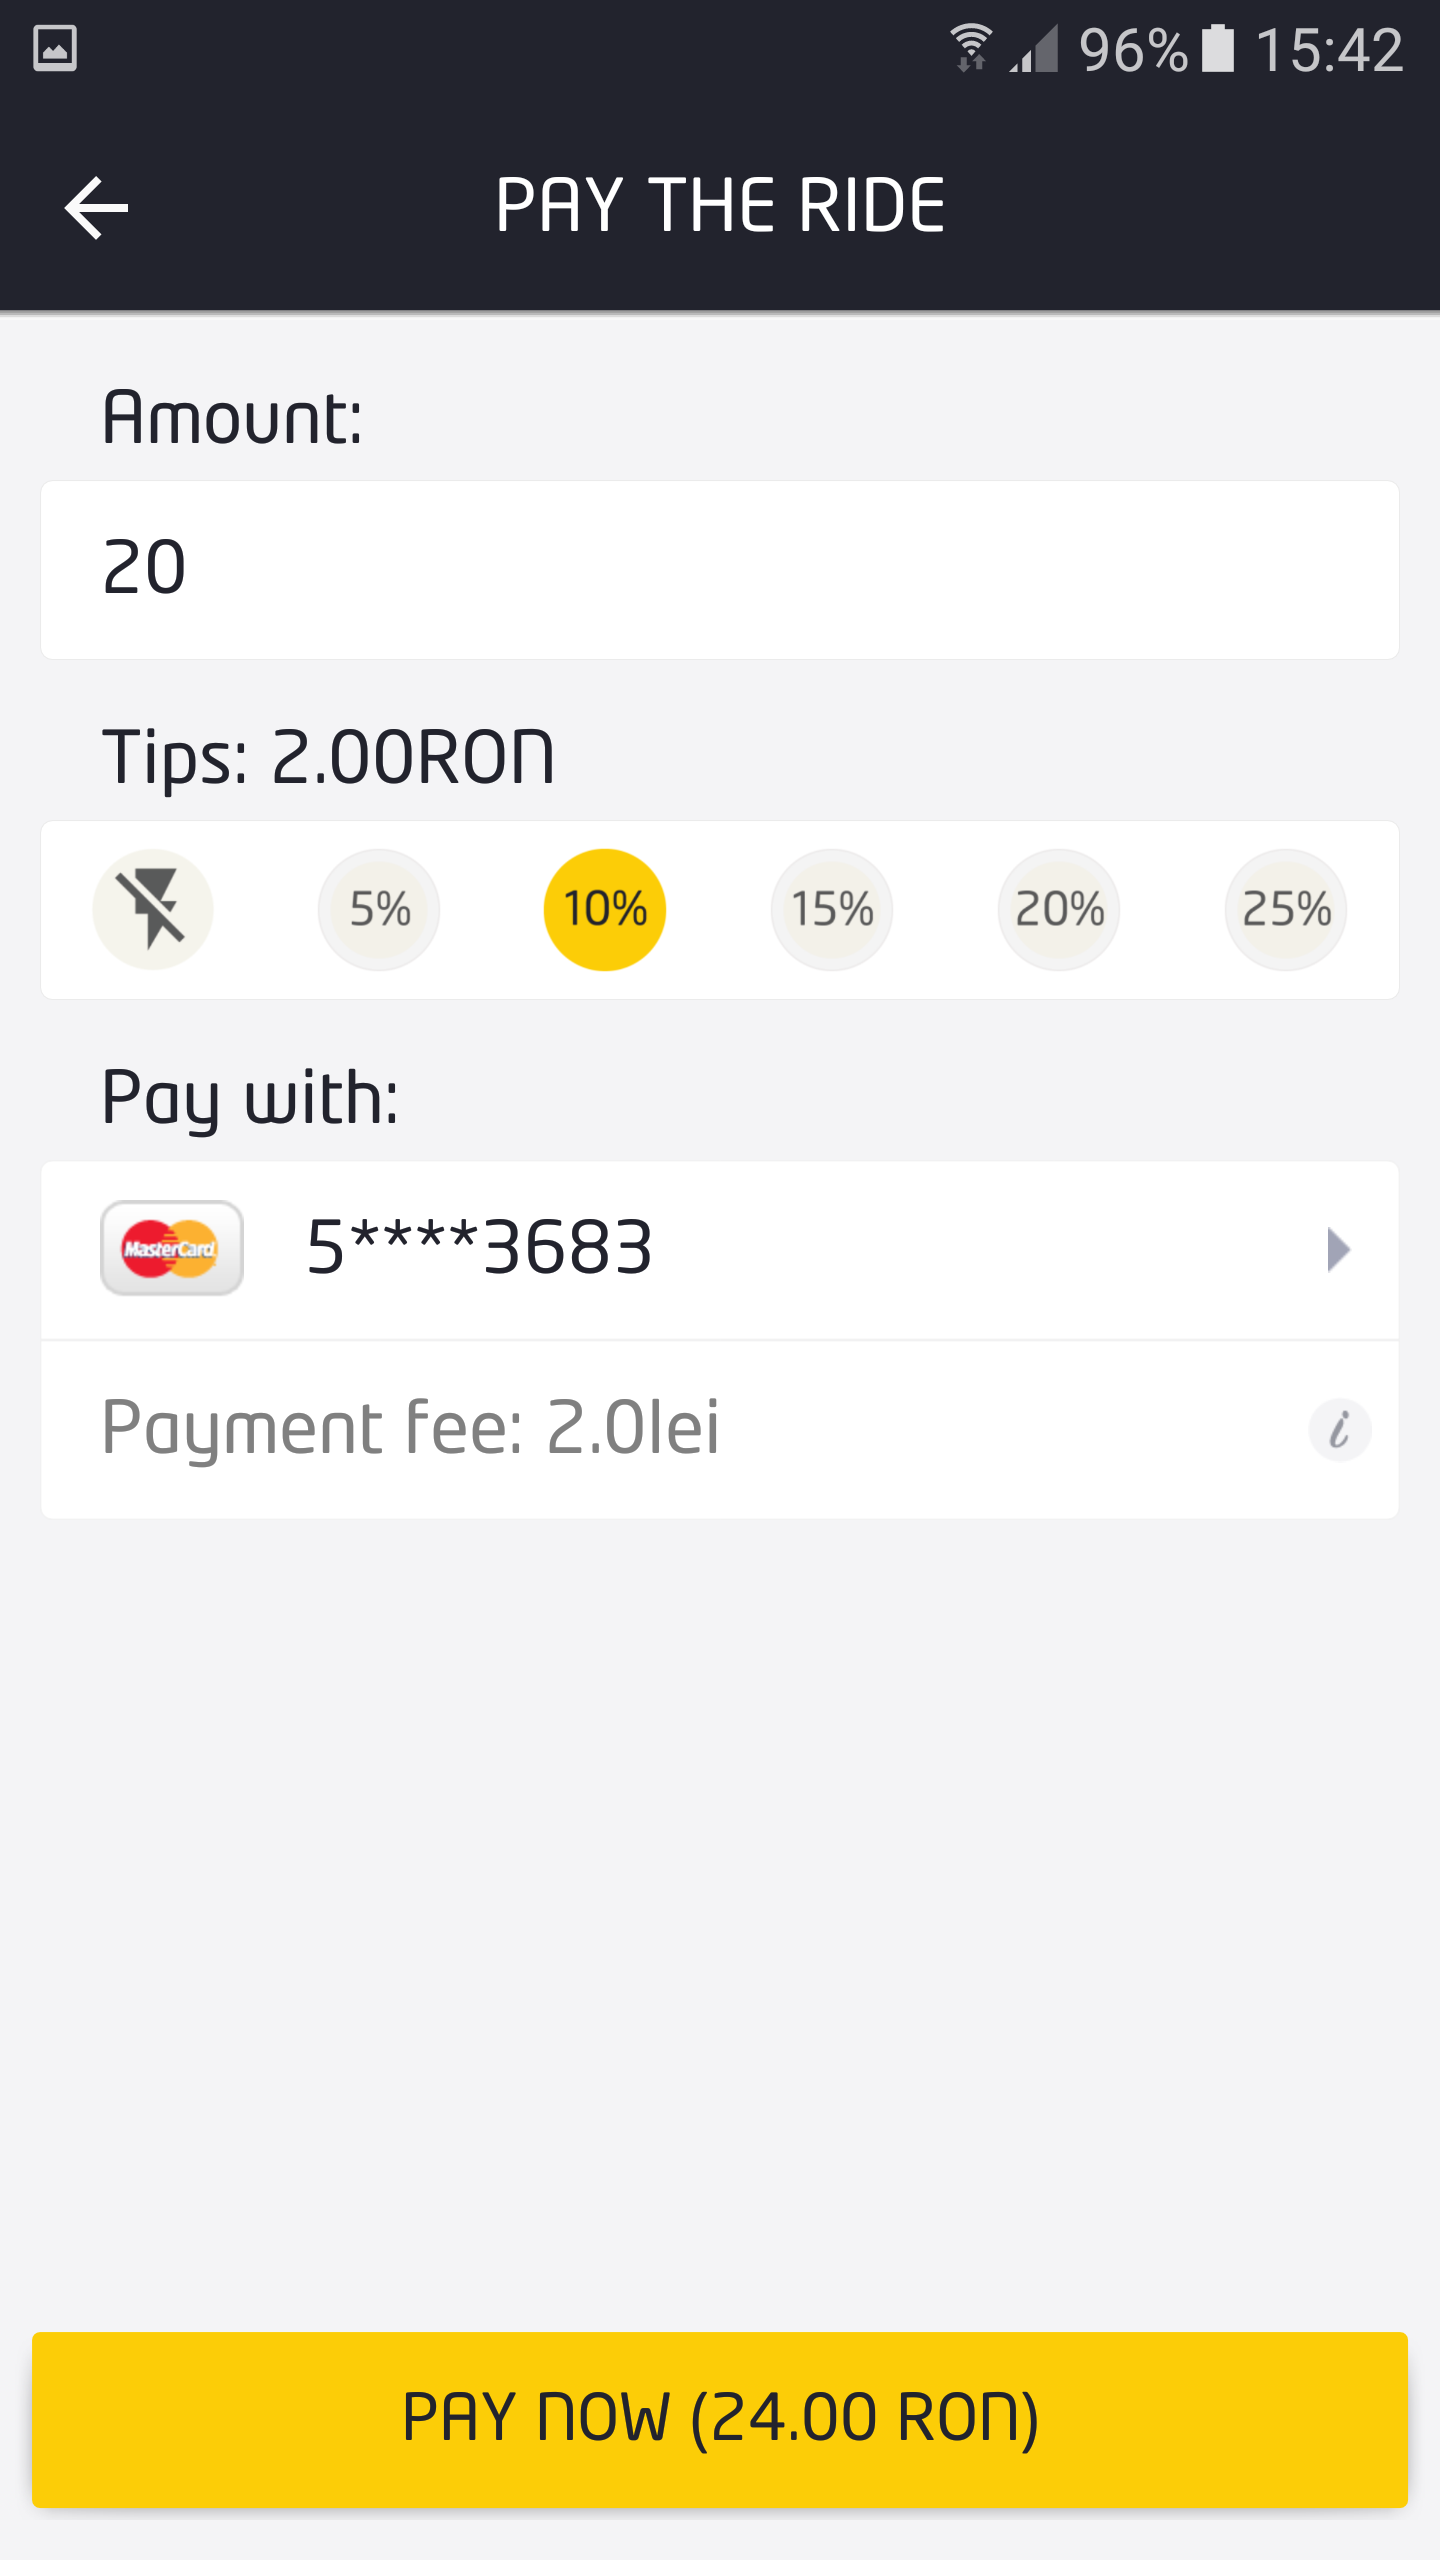
Task: Tap the PAY THE RIDE title
Action: (x=720, y=206)
